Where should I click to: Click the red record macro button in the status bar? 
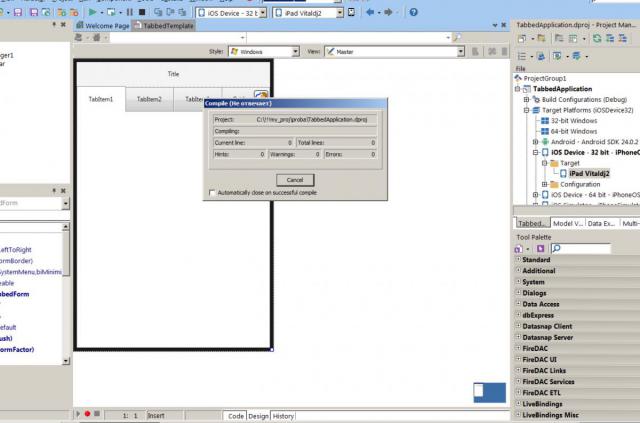[x=87, y=414]
